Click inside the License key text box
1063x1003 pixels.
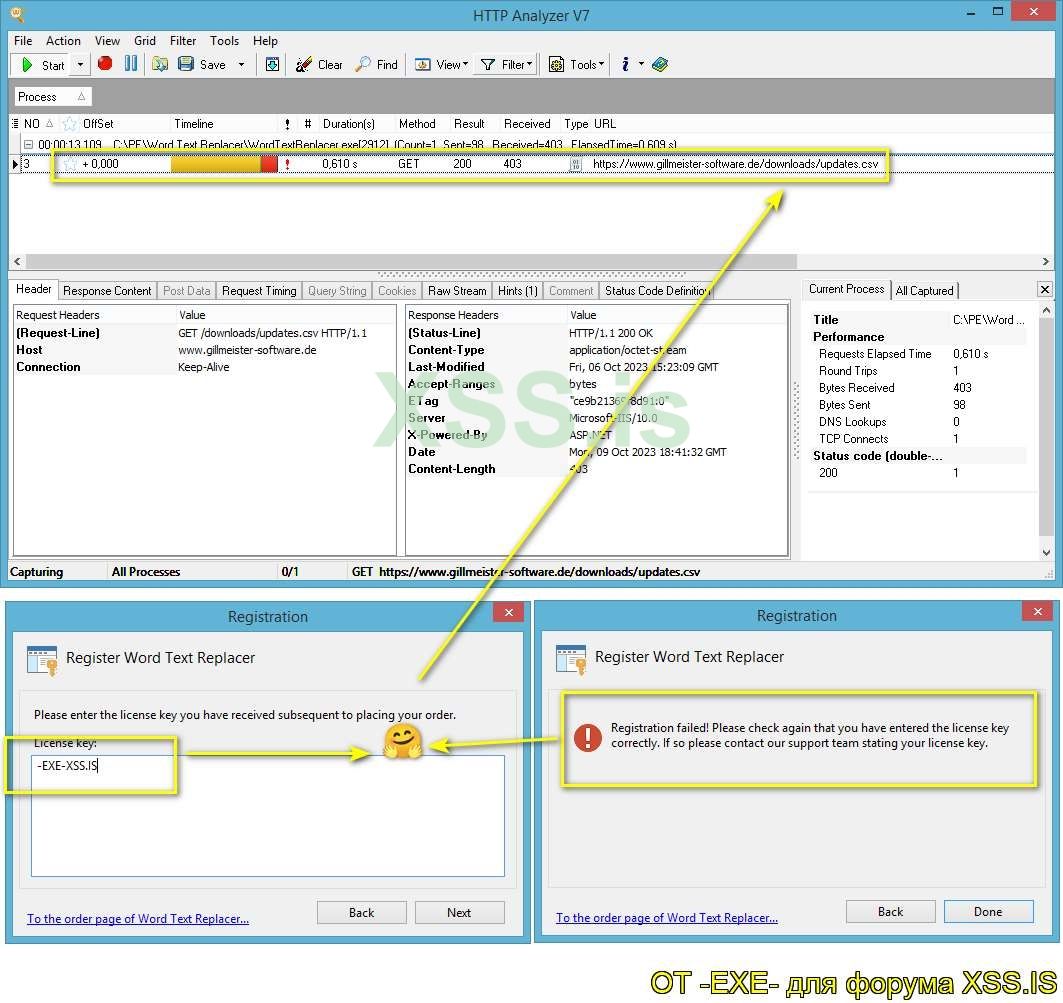pos(268,816)
